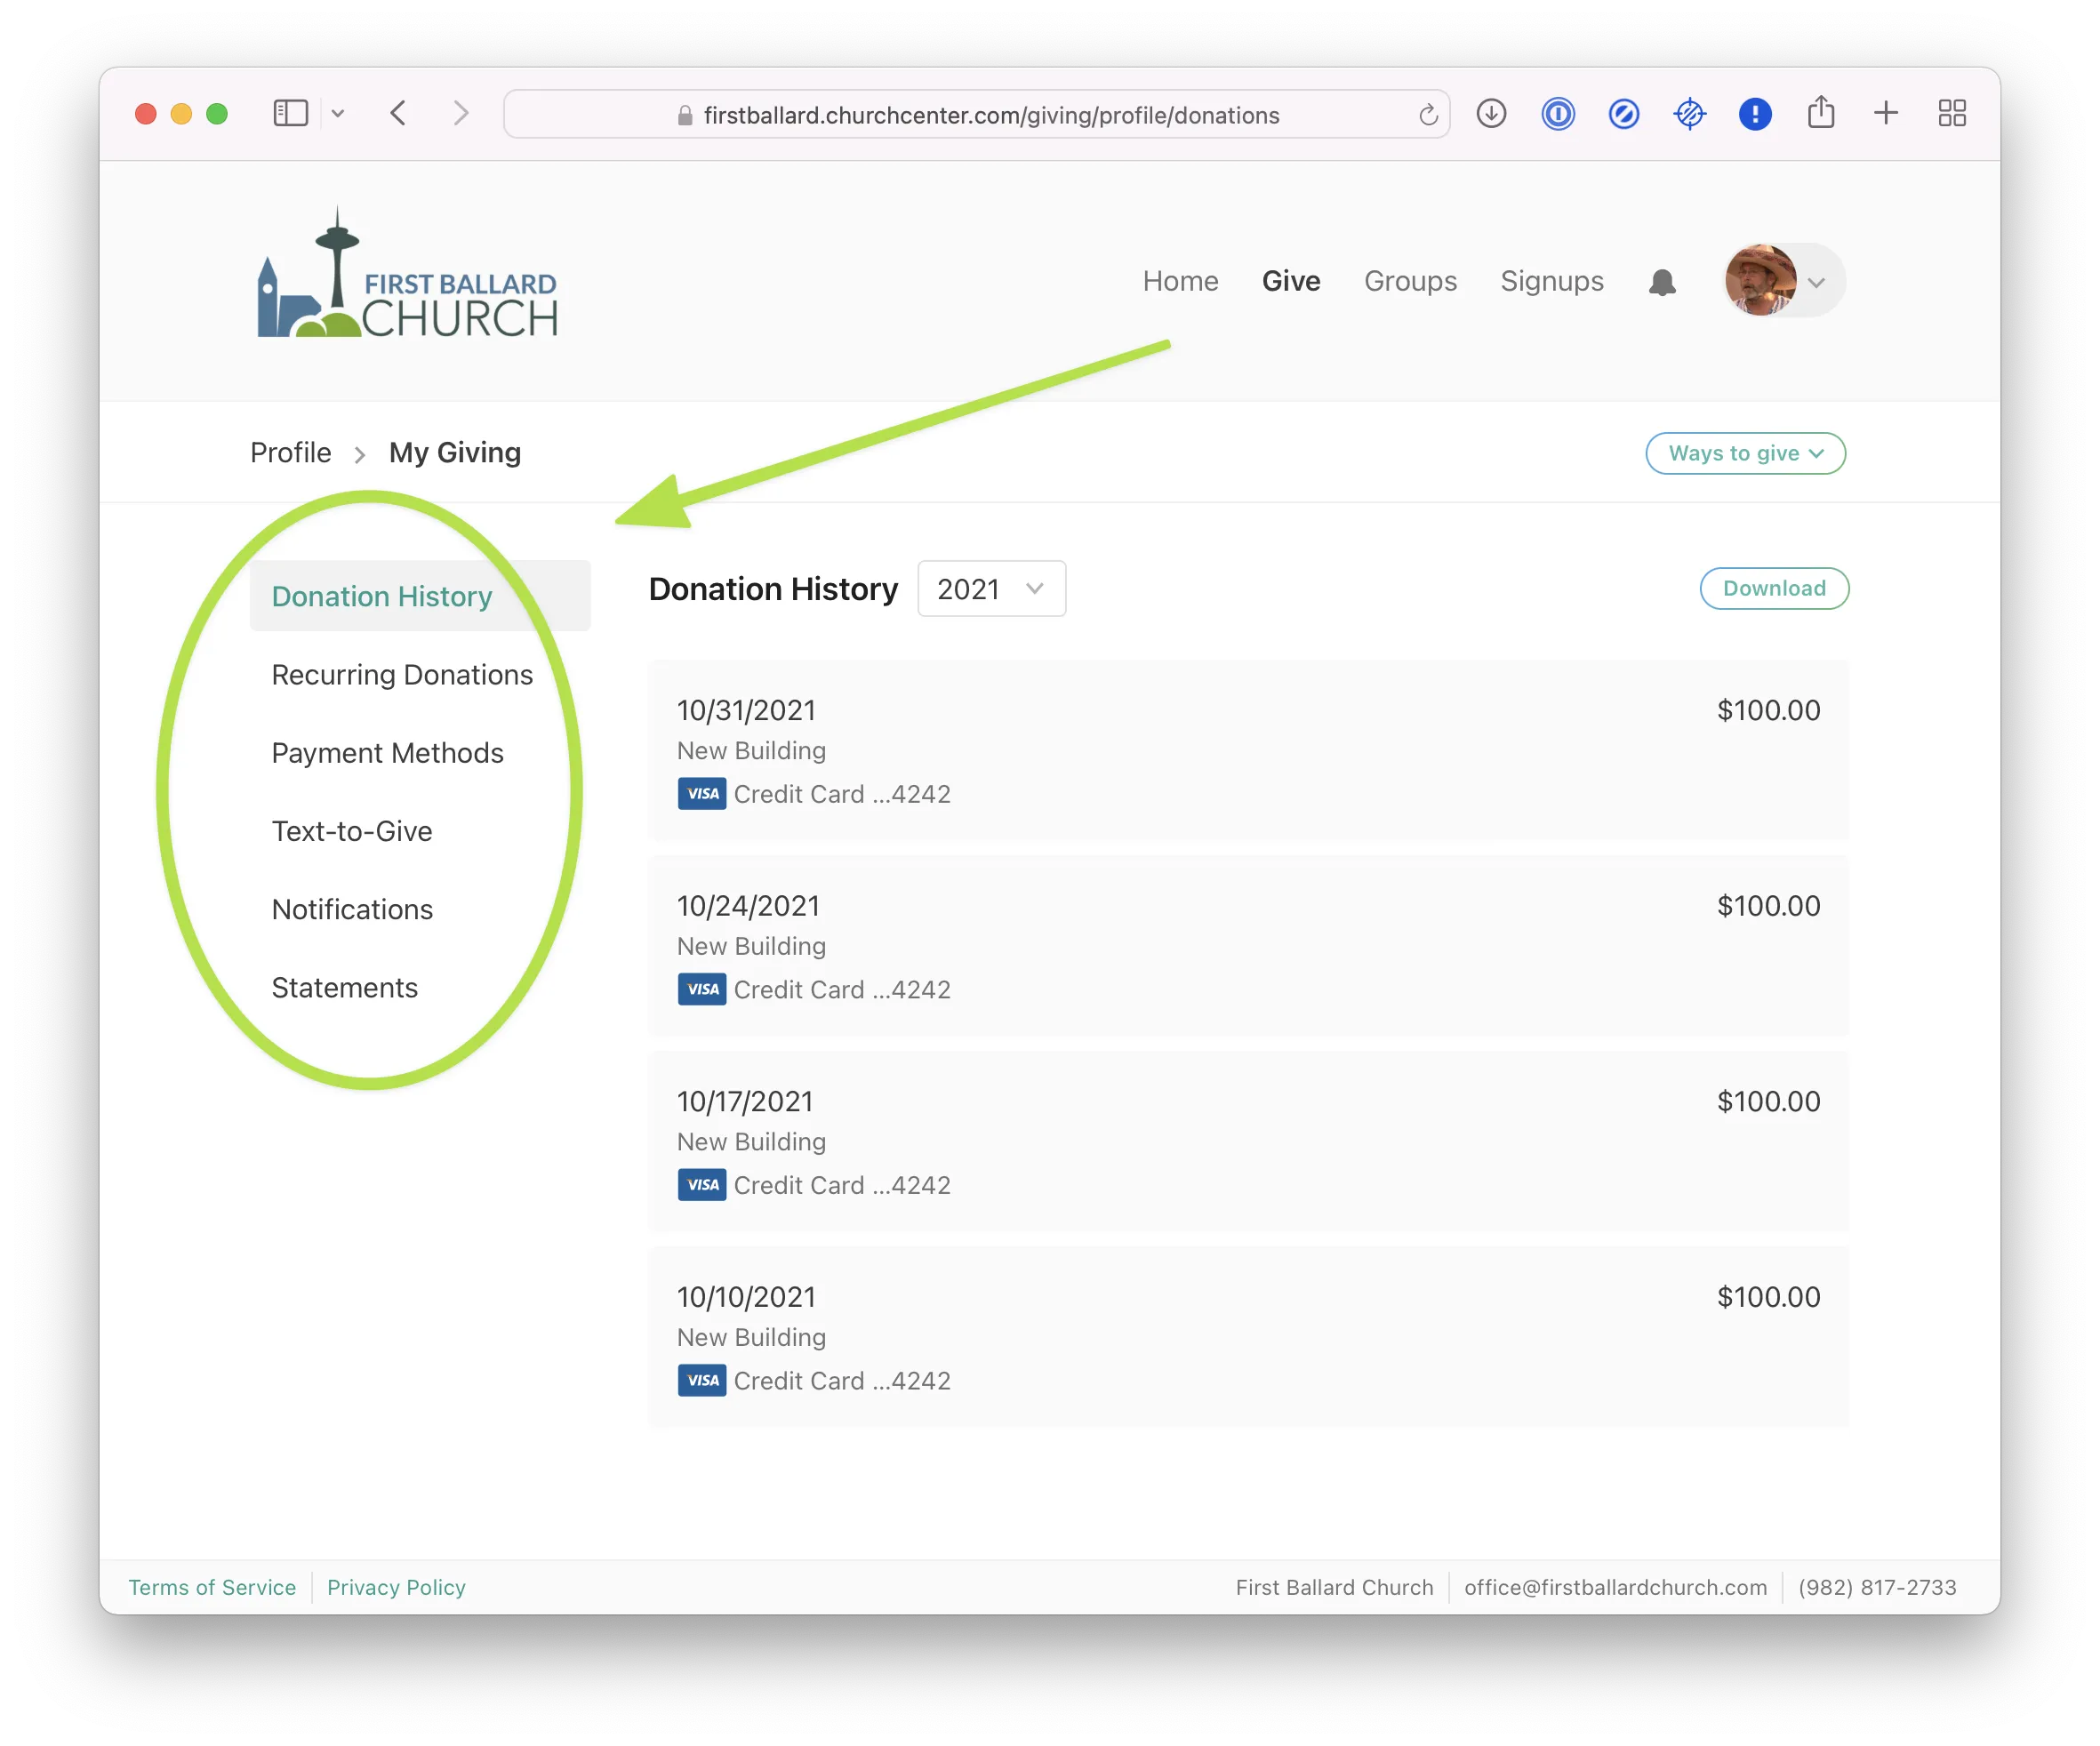Toggle the Safari sidebar icon

[x=290, y=113]
